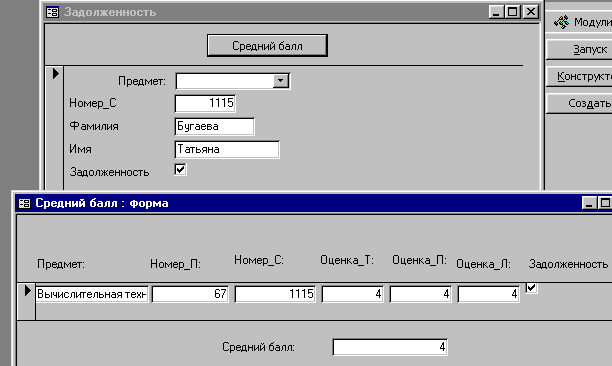Click the record selector arrow in Задолженность form
The width and height of the screenshot is (612, 366).
pos(55,73)
